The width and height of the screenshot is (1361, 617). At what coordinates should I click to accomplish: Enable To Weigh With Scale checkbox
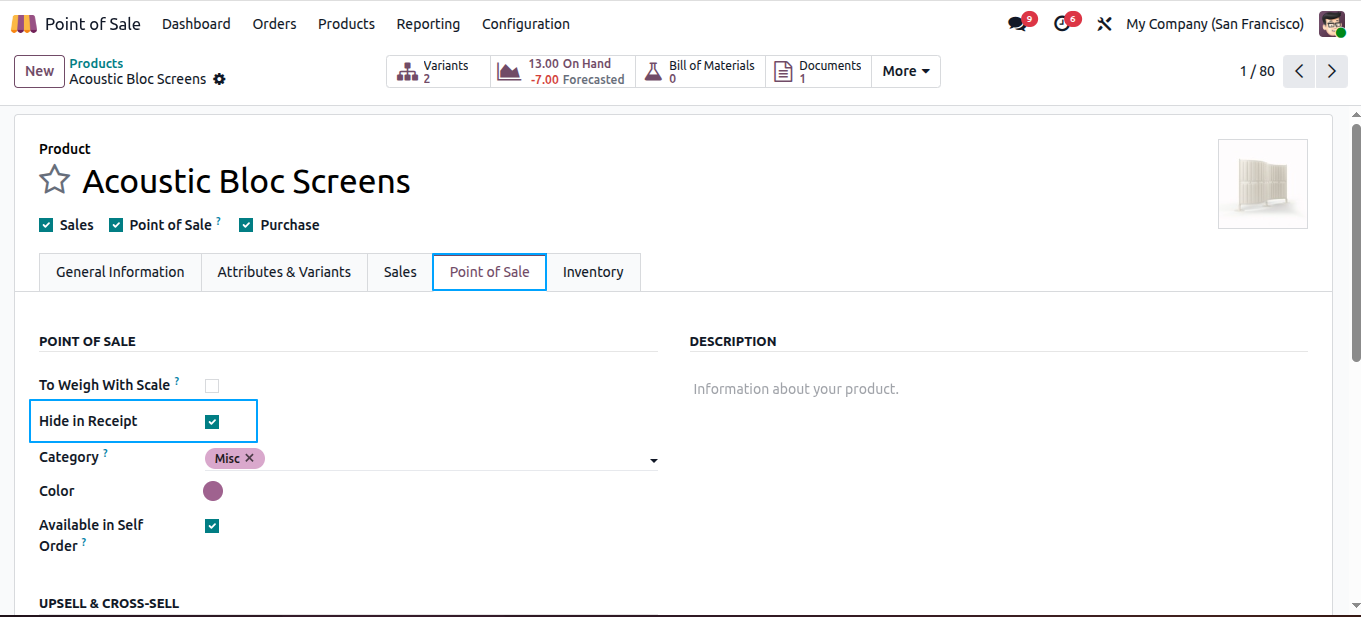[x=212, y=386]
